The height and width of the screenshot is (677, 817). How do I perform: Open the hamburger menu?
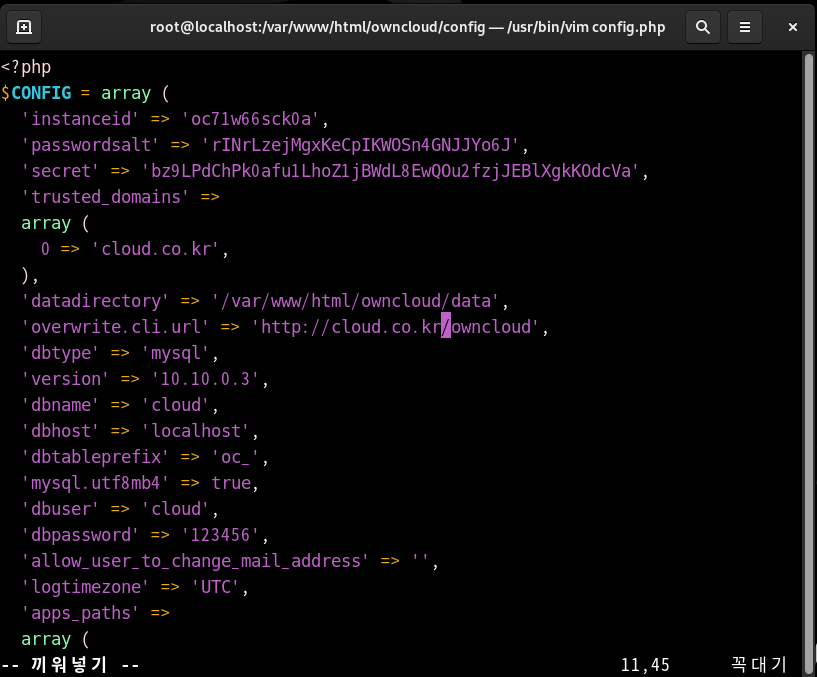(x=745, y=27)
